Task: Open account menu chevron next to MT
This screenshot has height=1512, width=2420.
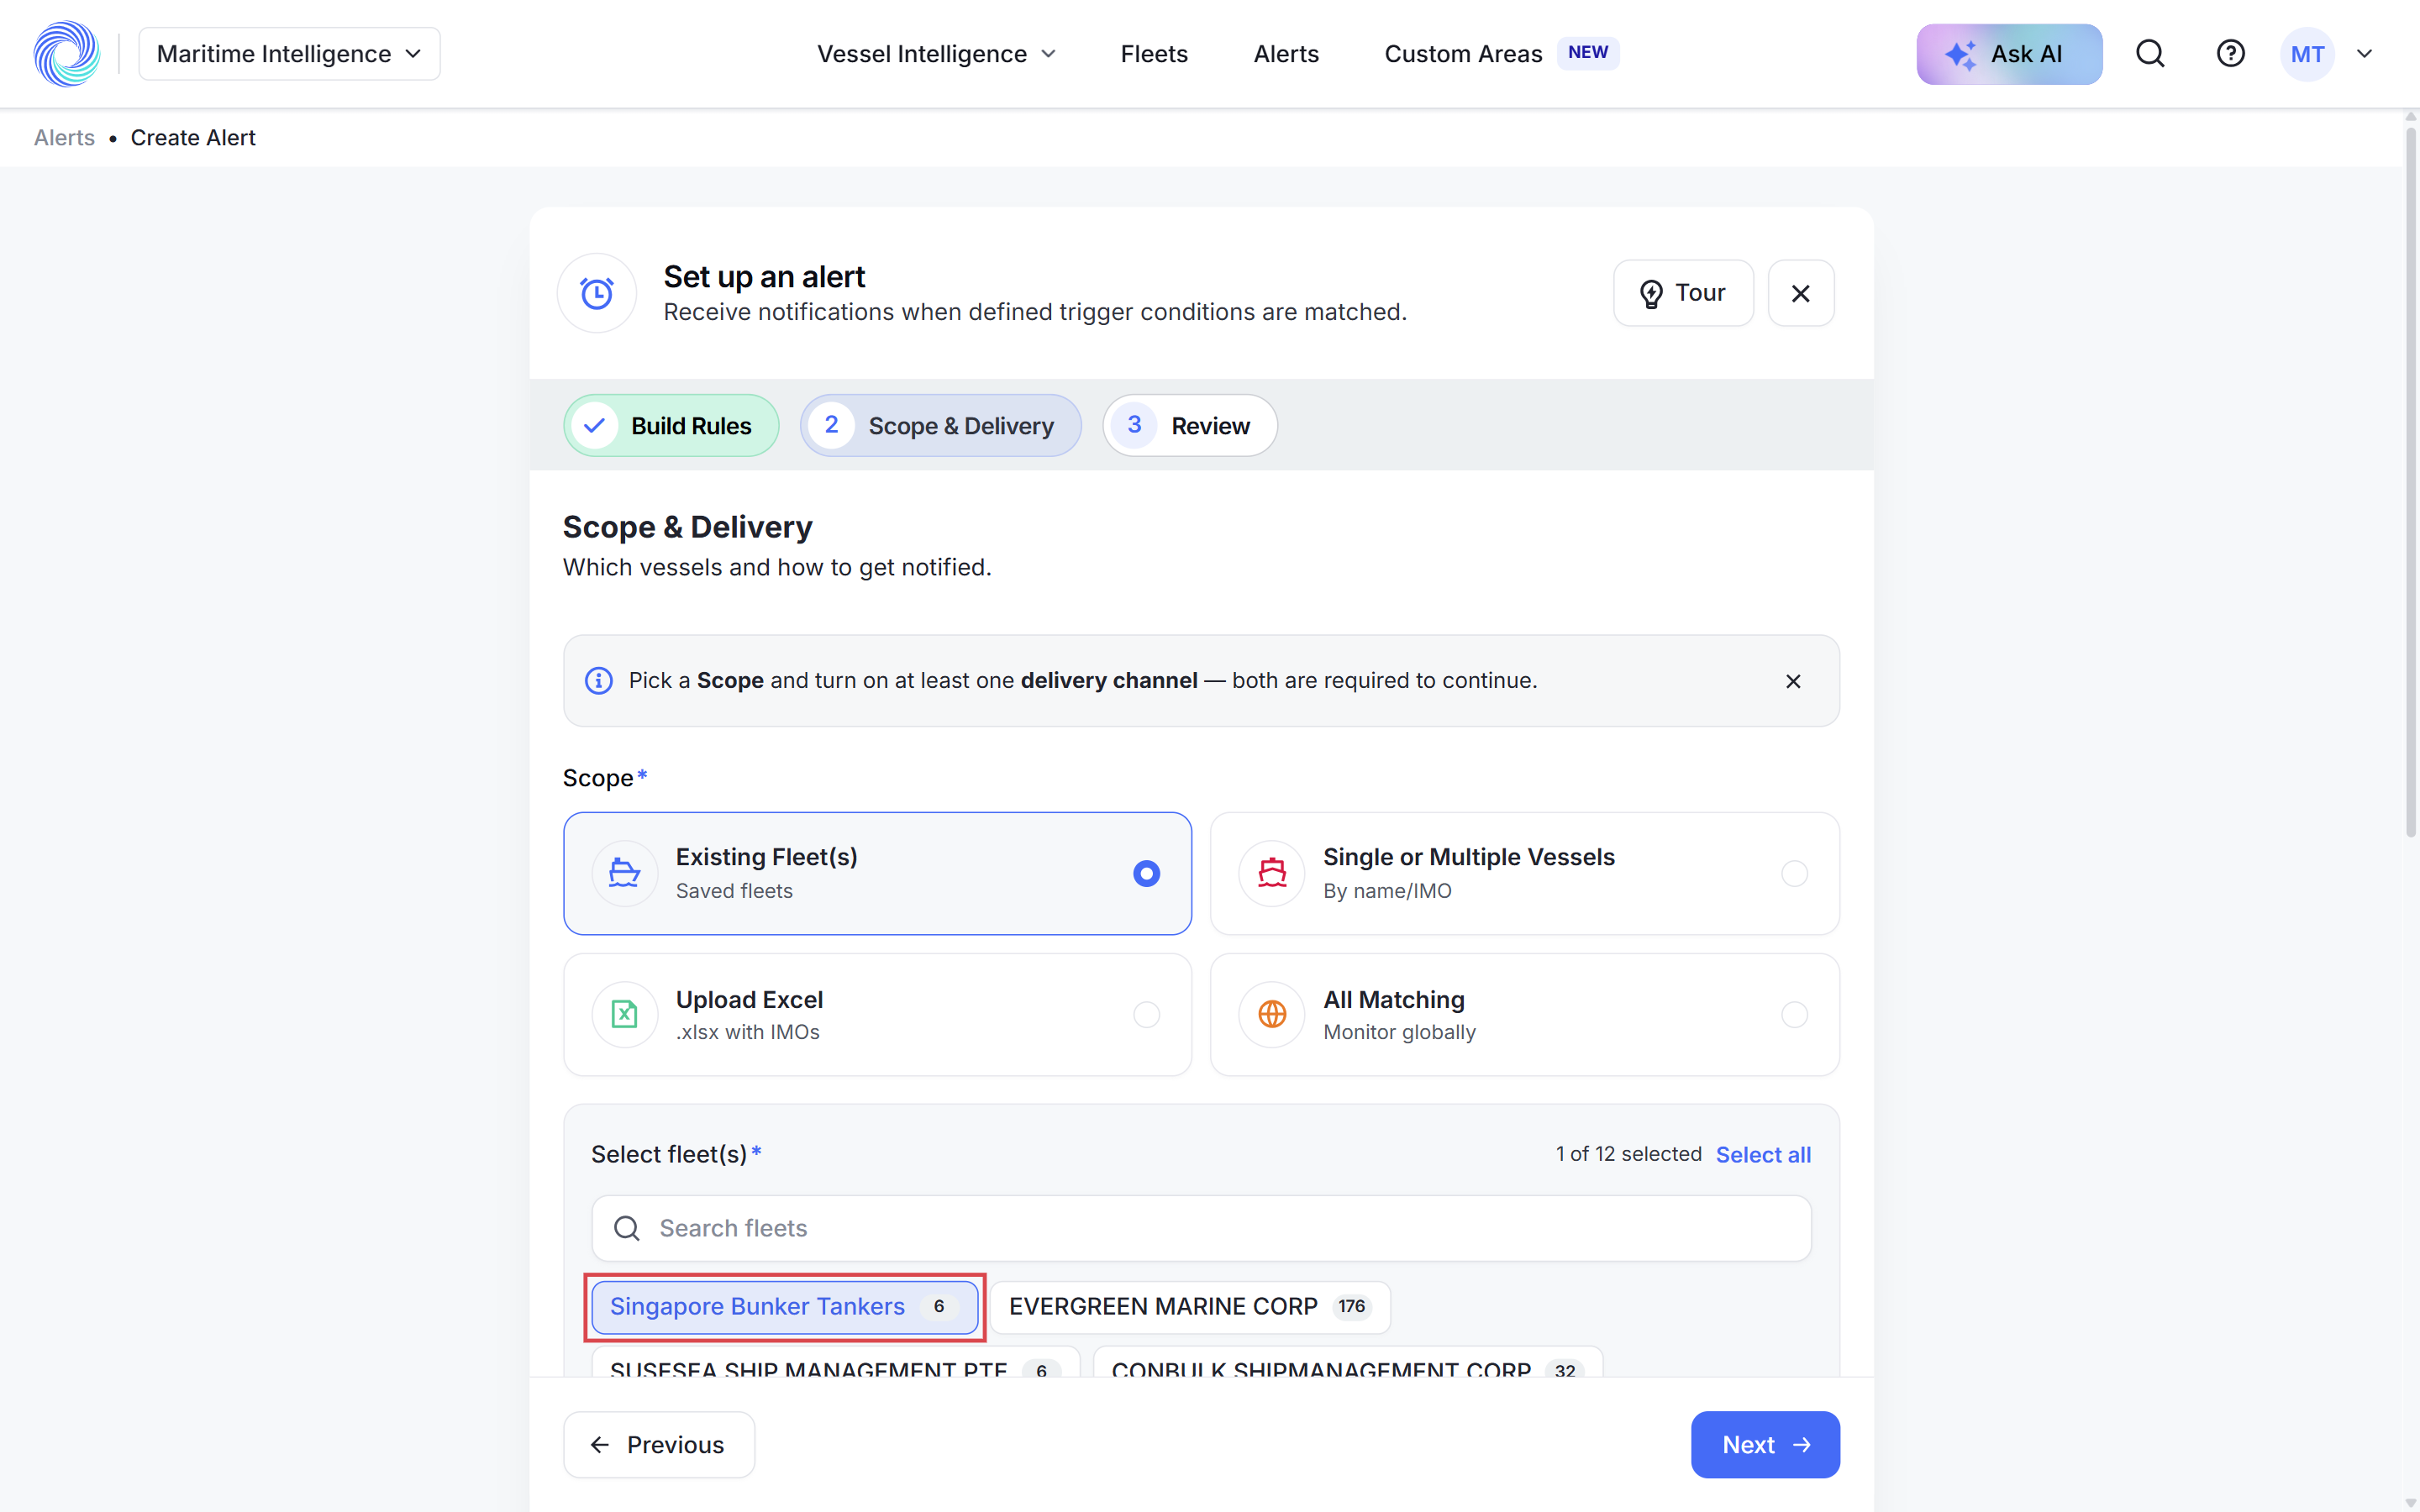Action: pos(2365,54)
